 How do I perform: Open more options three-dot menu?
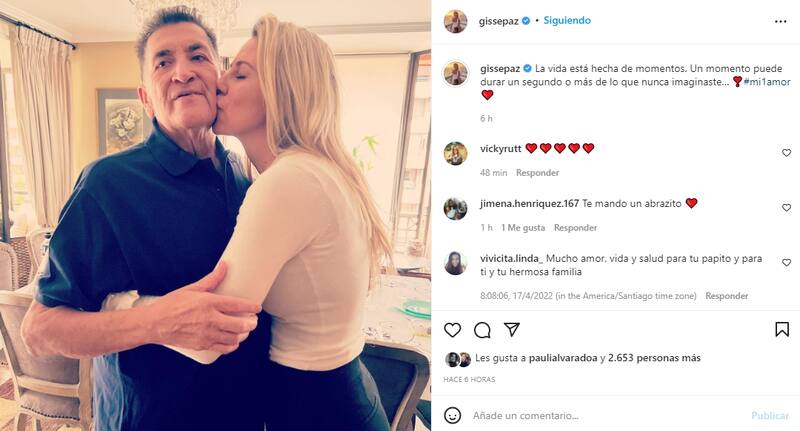781,21
